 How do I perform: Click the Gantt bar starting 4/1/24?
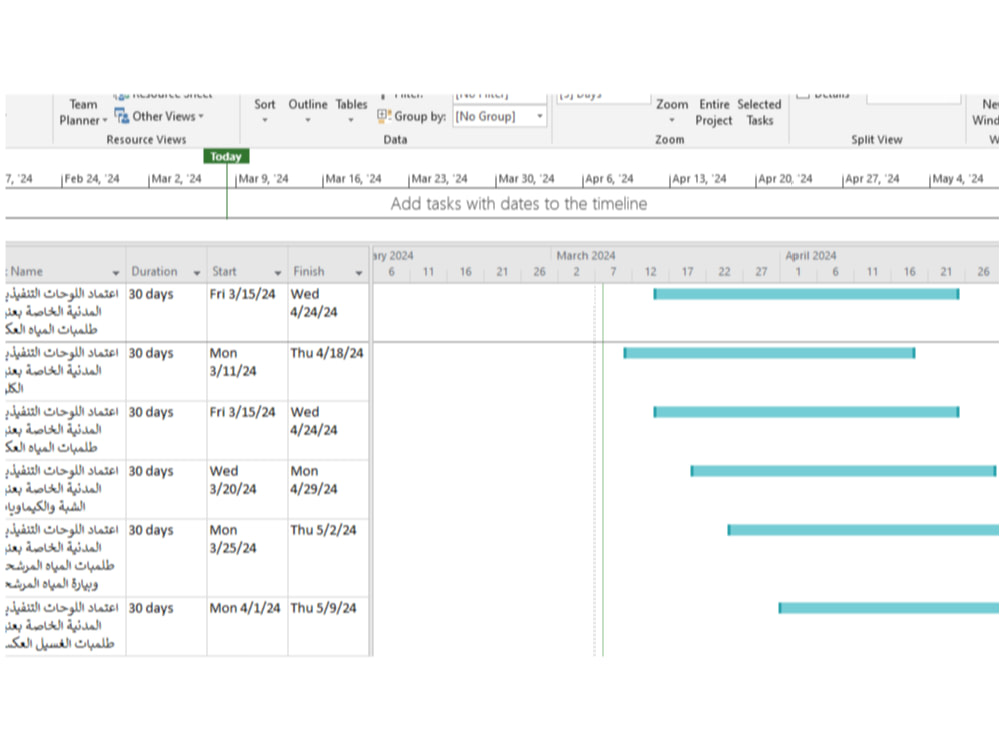pos(888,608)
